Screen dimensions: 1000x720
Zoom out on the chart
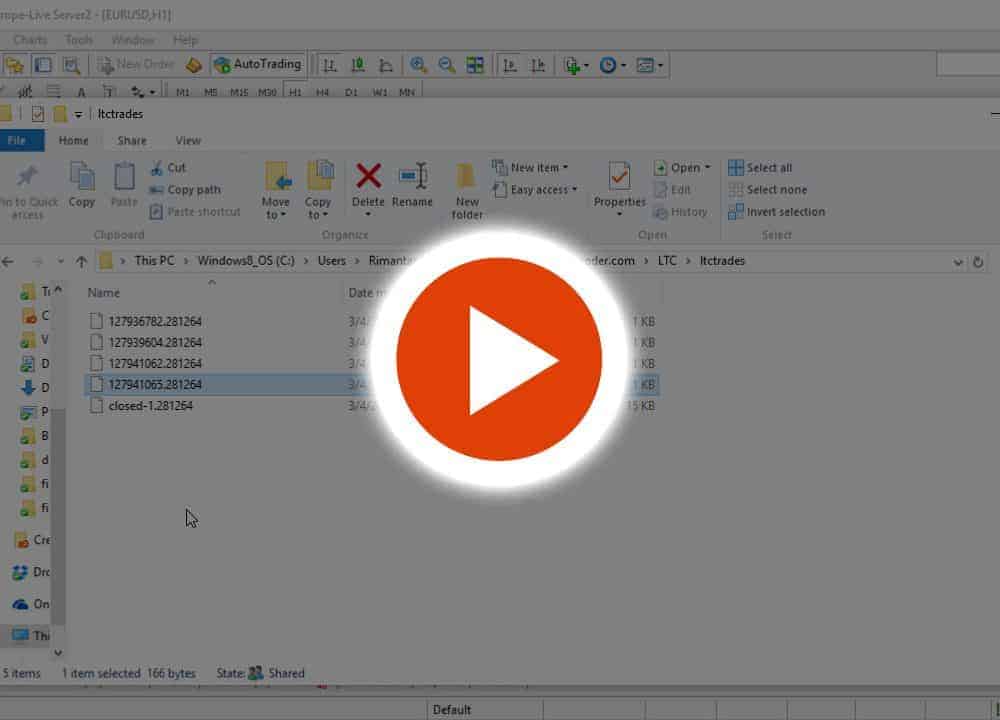pos(446,65)
